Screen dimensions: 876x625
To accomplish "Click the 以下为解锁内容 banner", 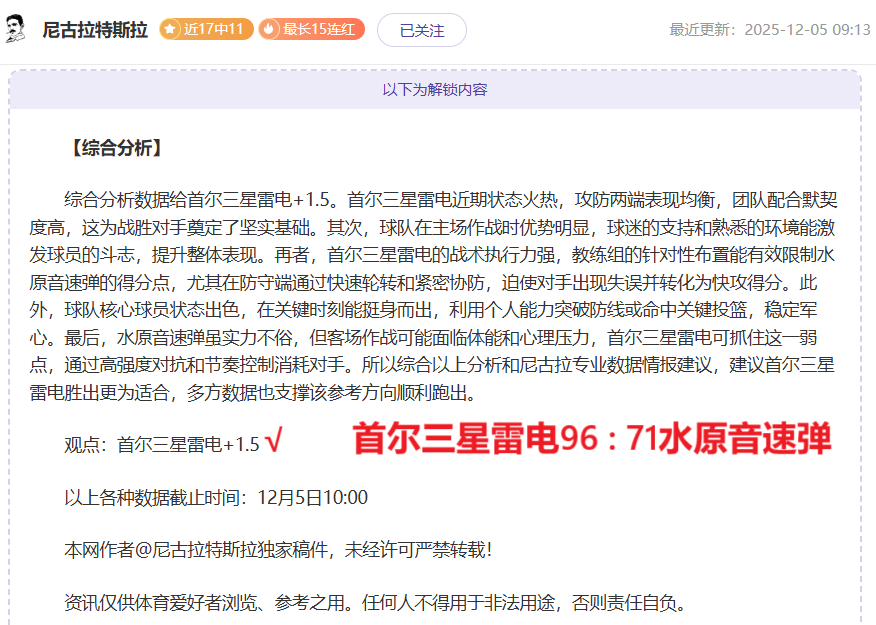I will tap(435, 89).
